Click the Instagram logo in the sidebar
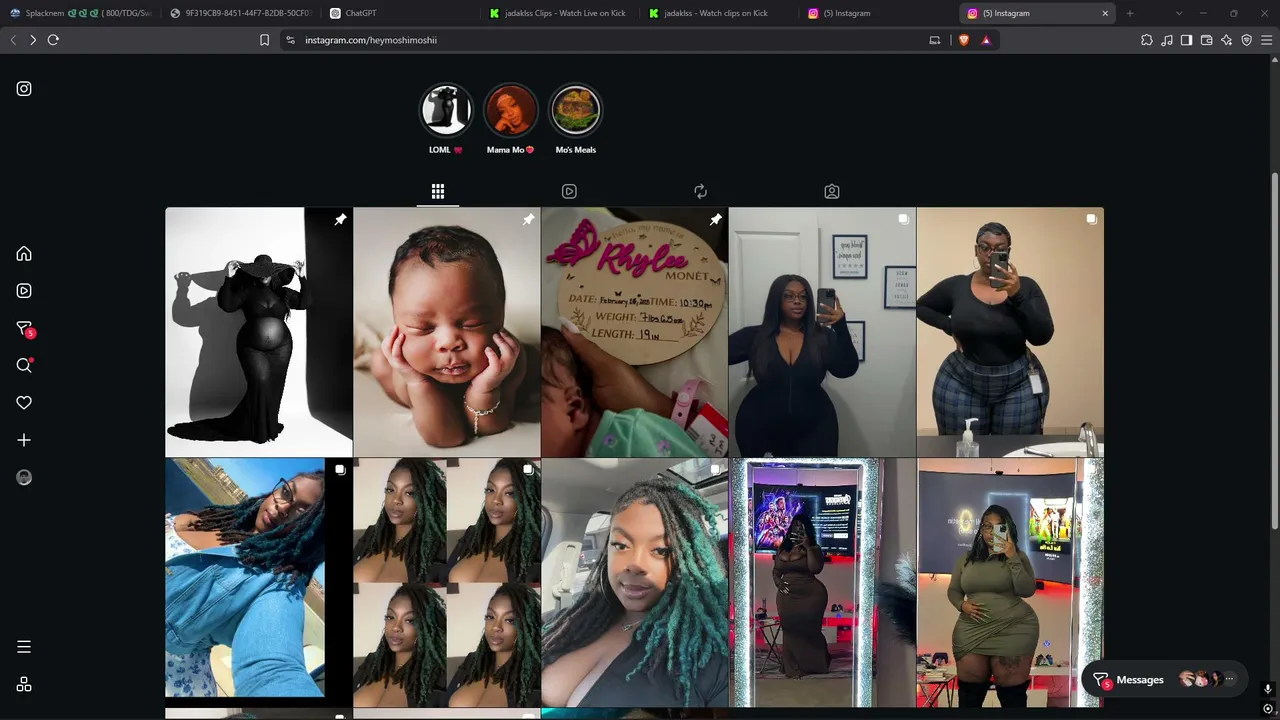The image size is (1280, 720). pyautogui.click(x=24, y=89)
